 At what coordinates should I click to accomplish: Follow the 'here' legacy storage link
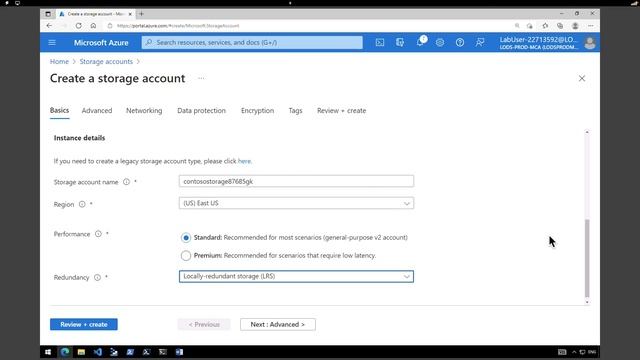tap(244, 161)
